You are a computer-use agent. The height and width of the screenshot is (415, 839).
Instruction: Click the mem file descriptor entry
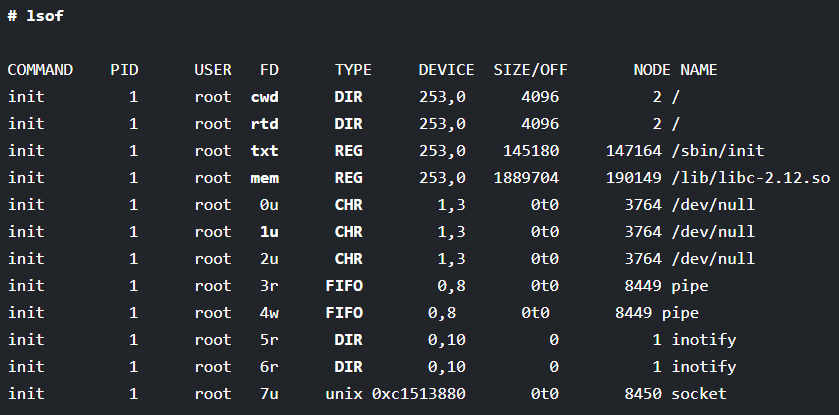tap(265, 178)
